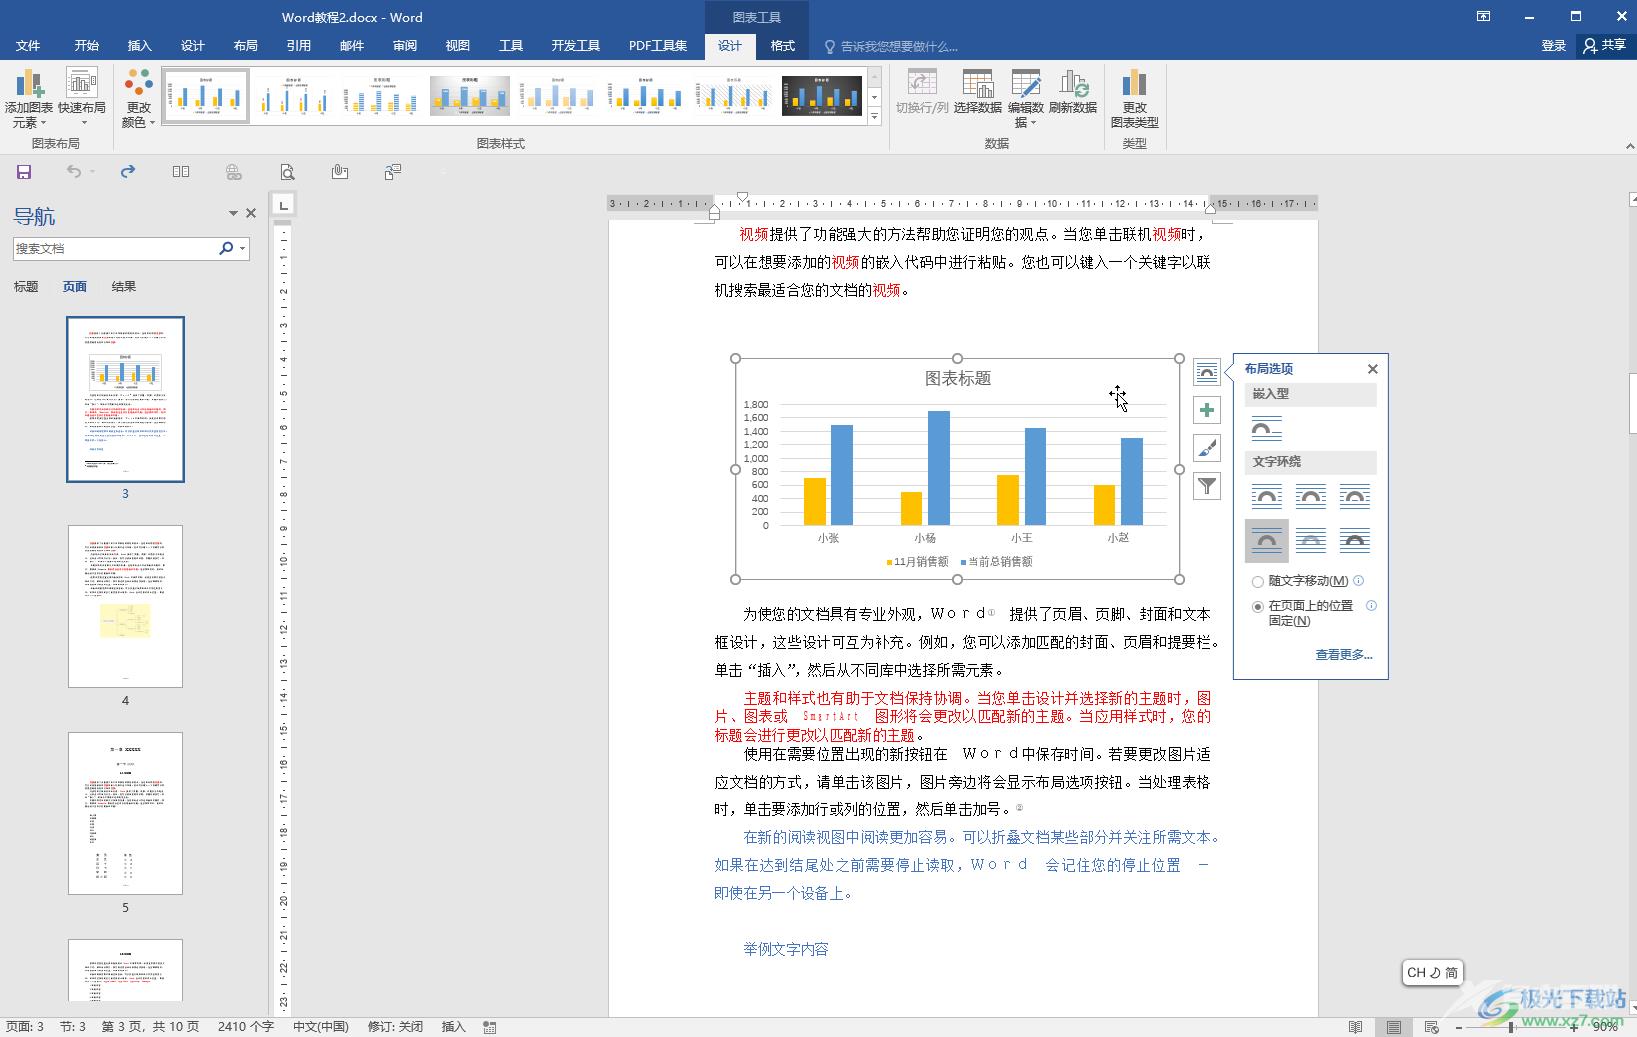
Task: Apply the dark black chart style thumbnail
Action: point(821,96)
